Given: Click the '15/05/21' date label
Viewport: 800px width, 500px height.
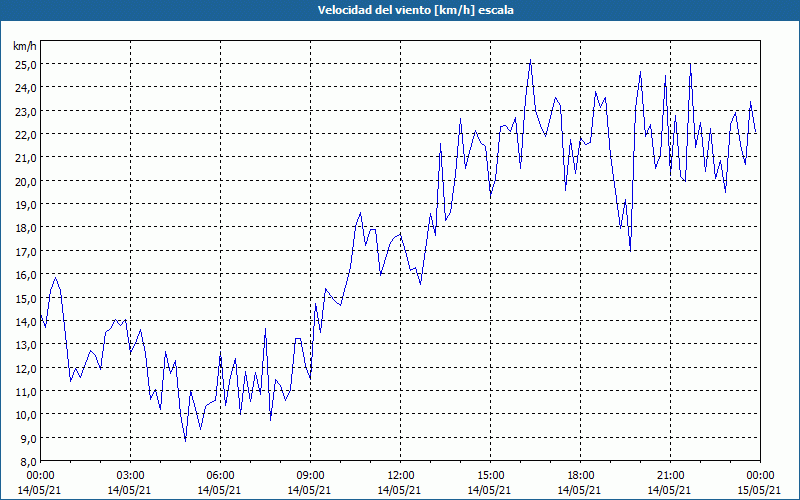Looking at the screenshot, I should pos(759,490).
